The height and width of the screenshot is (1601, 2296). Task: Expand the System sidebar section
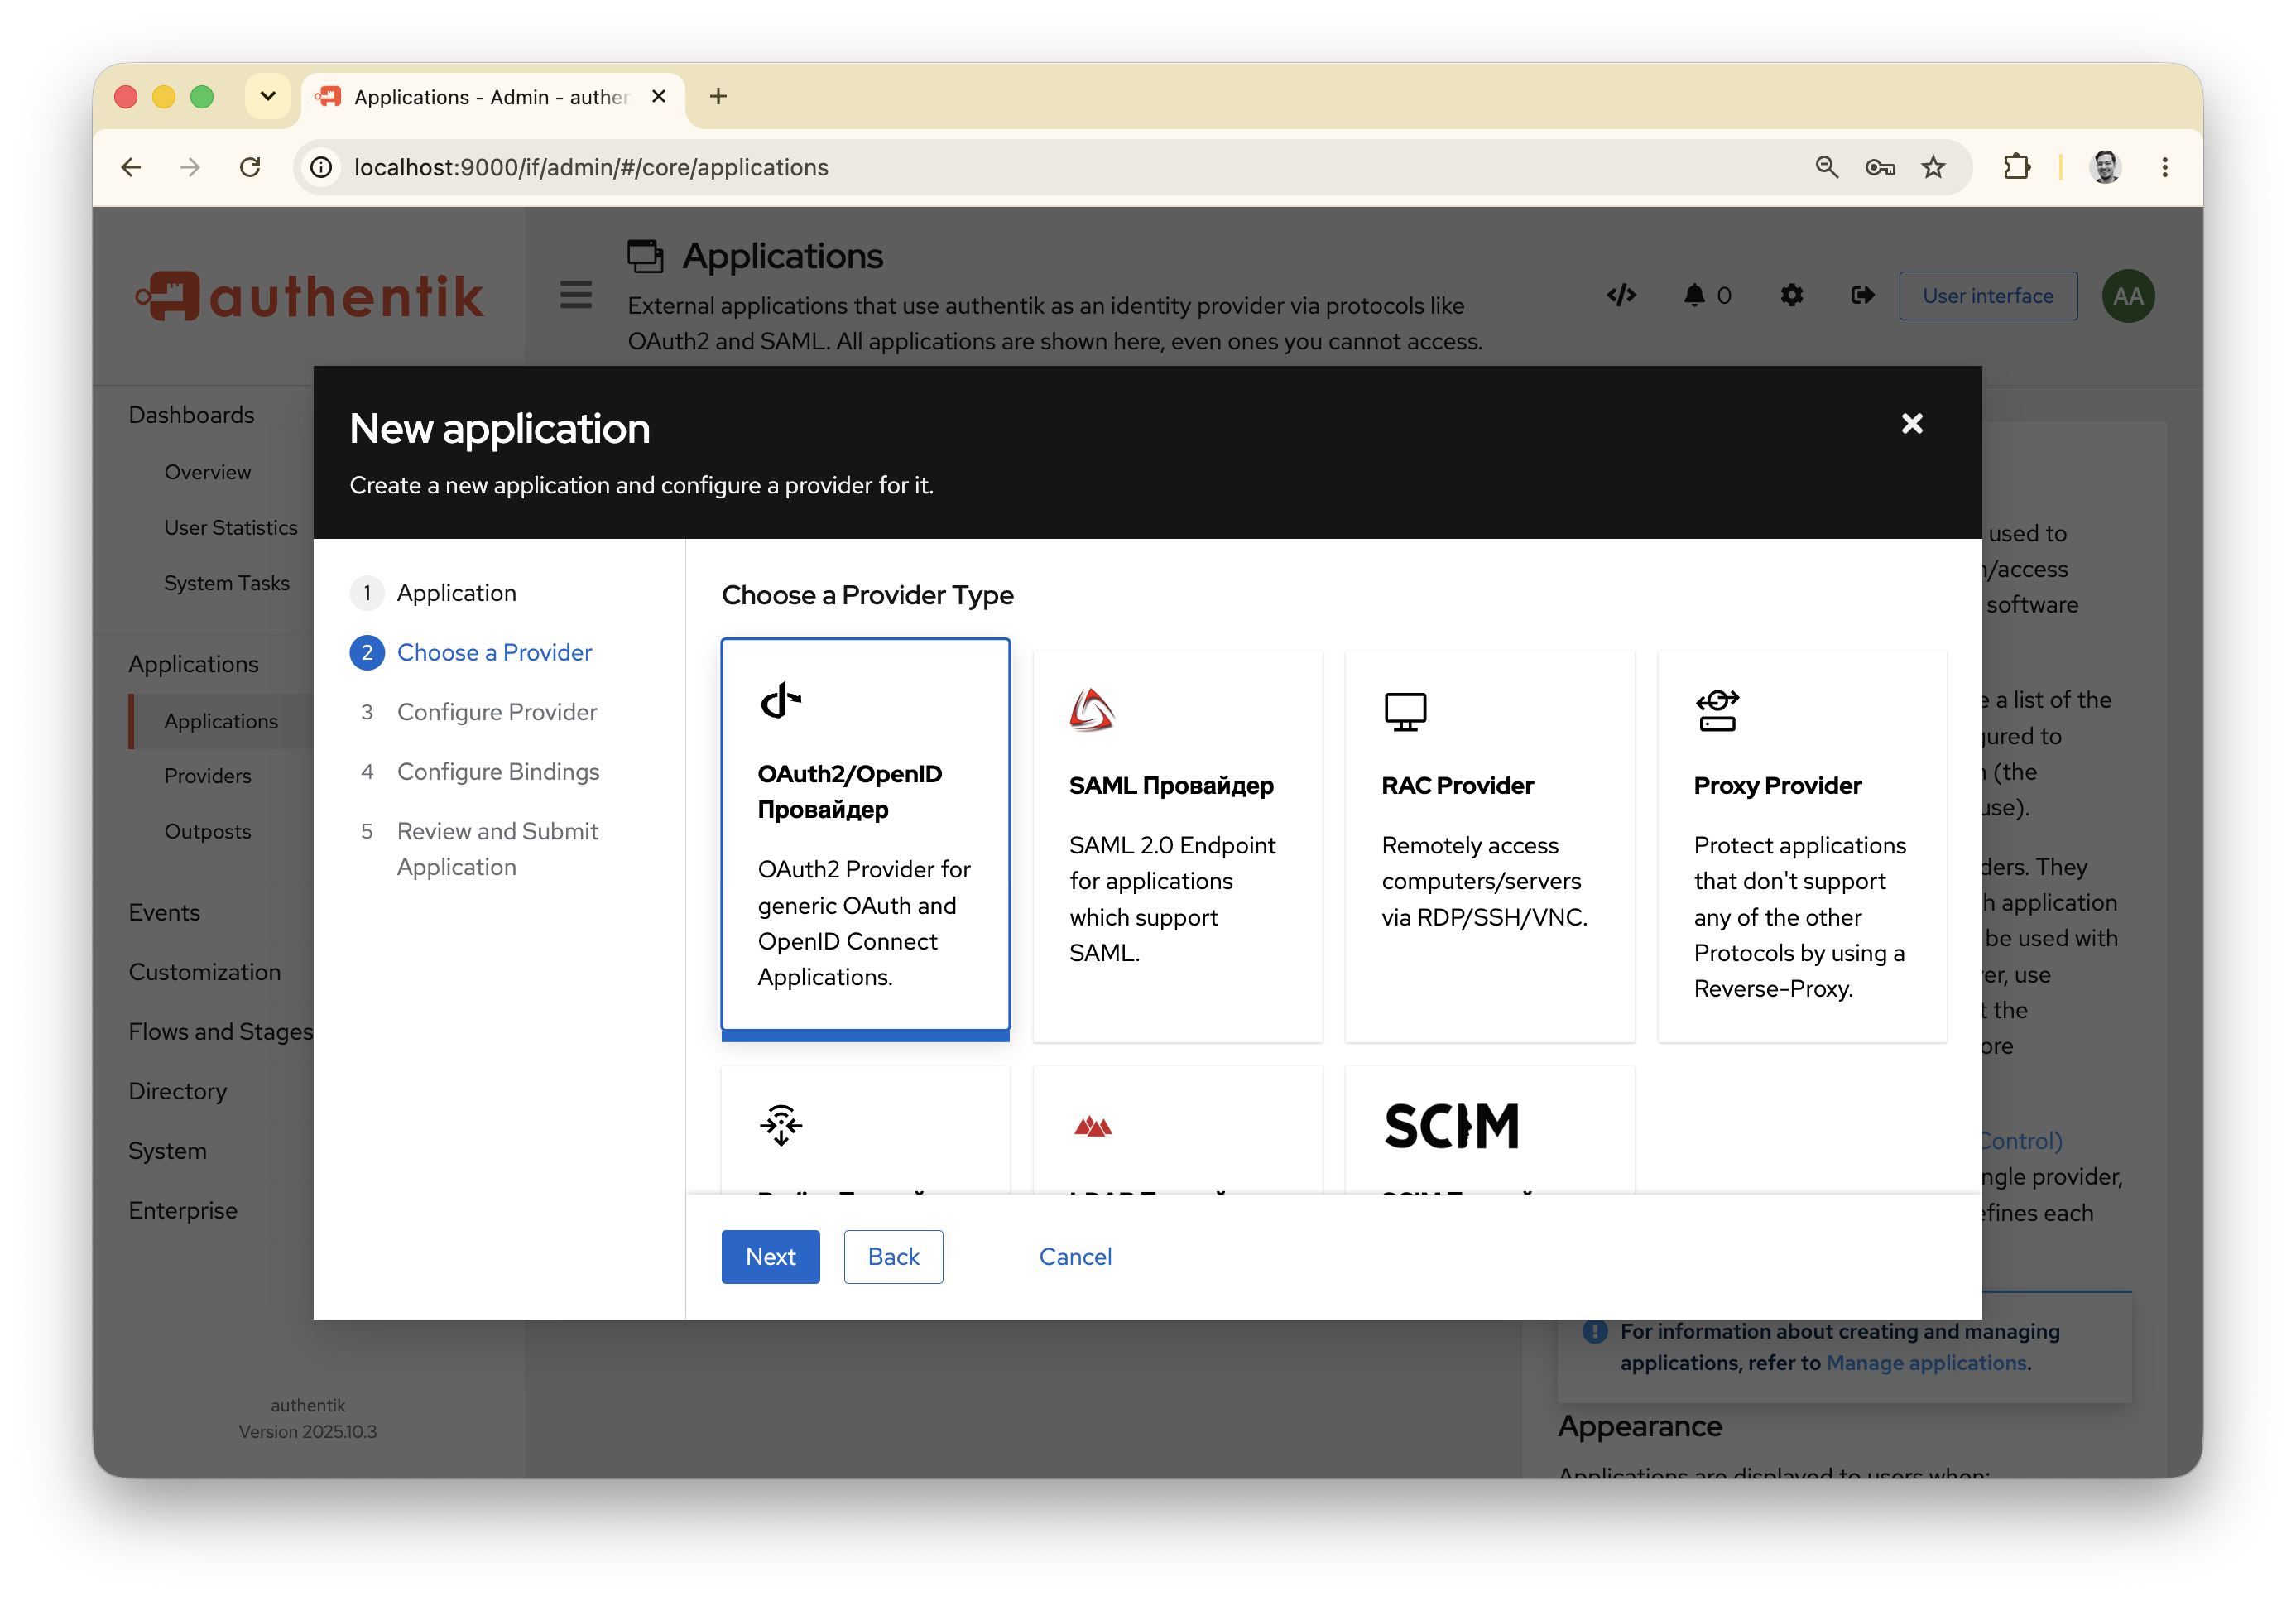pos(167,1151)
